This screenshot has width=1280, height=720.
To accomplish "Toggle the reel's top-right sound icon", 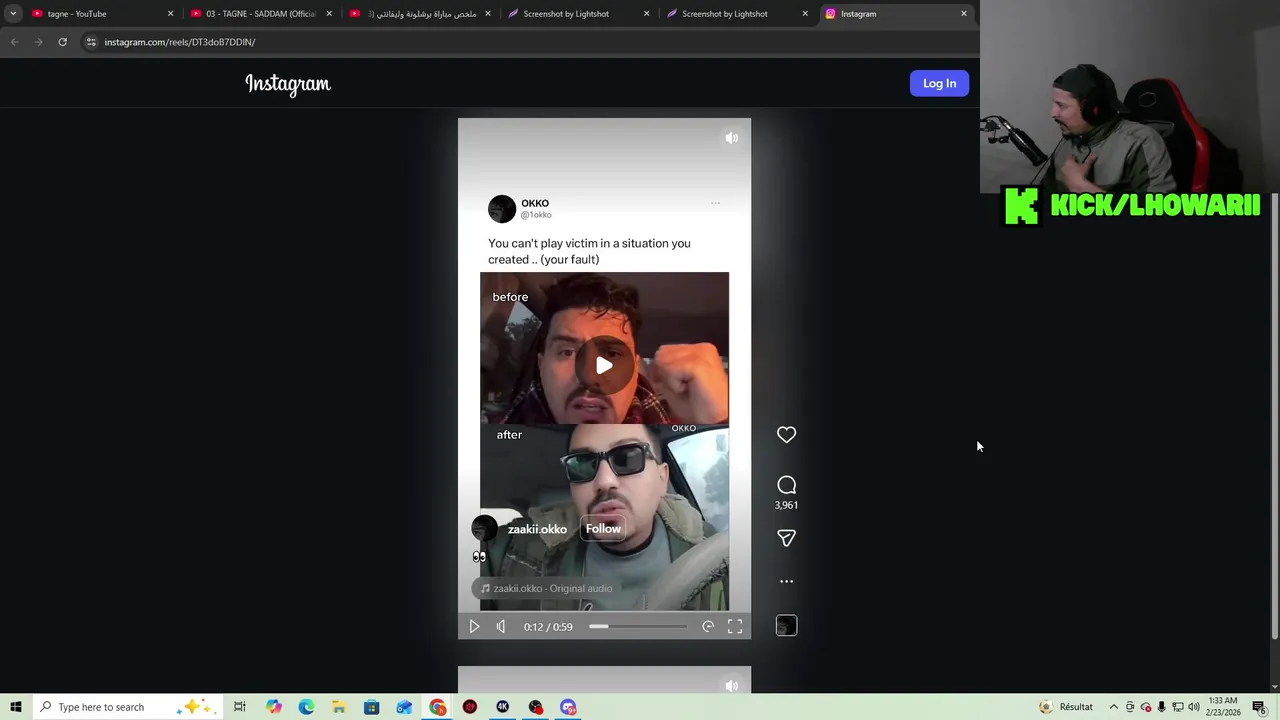I will coord(732,138).
